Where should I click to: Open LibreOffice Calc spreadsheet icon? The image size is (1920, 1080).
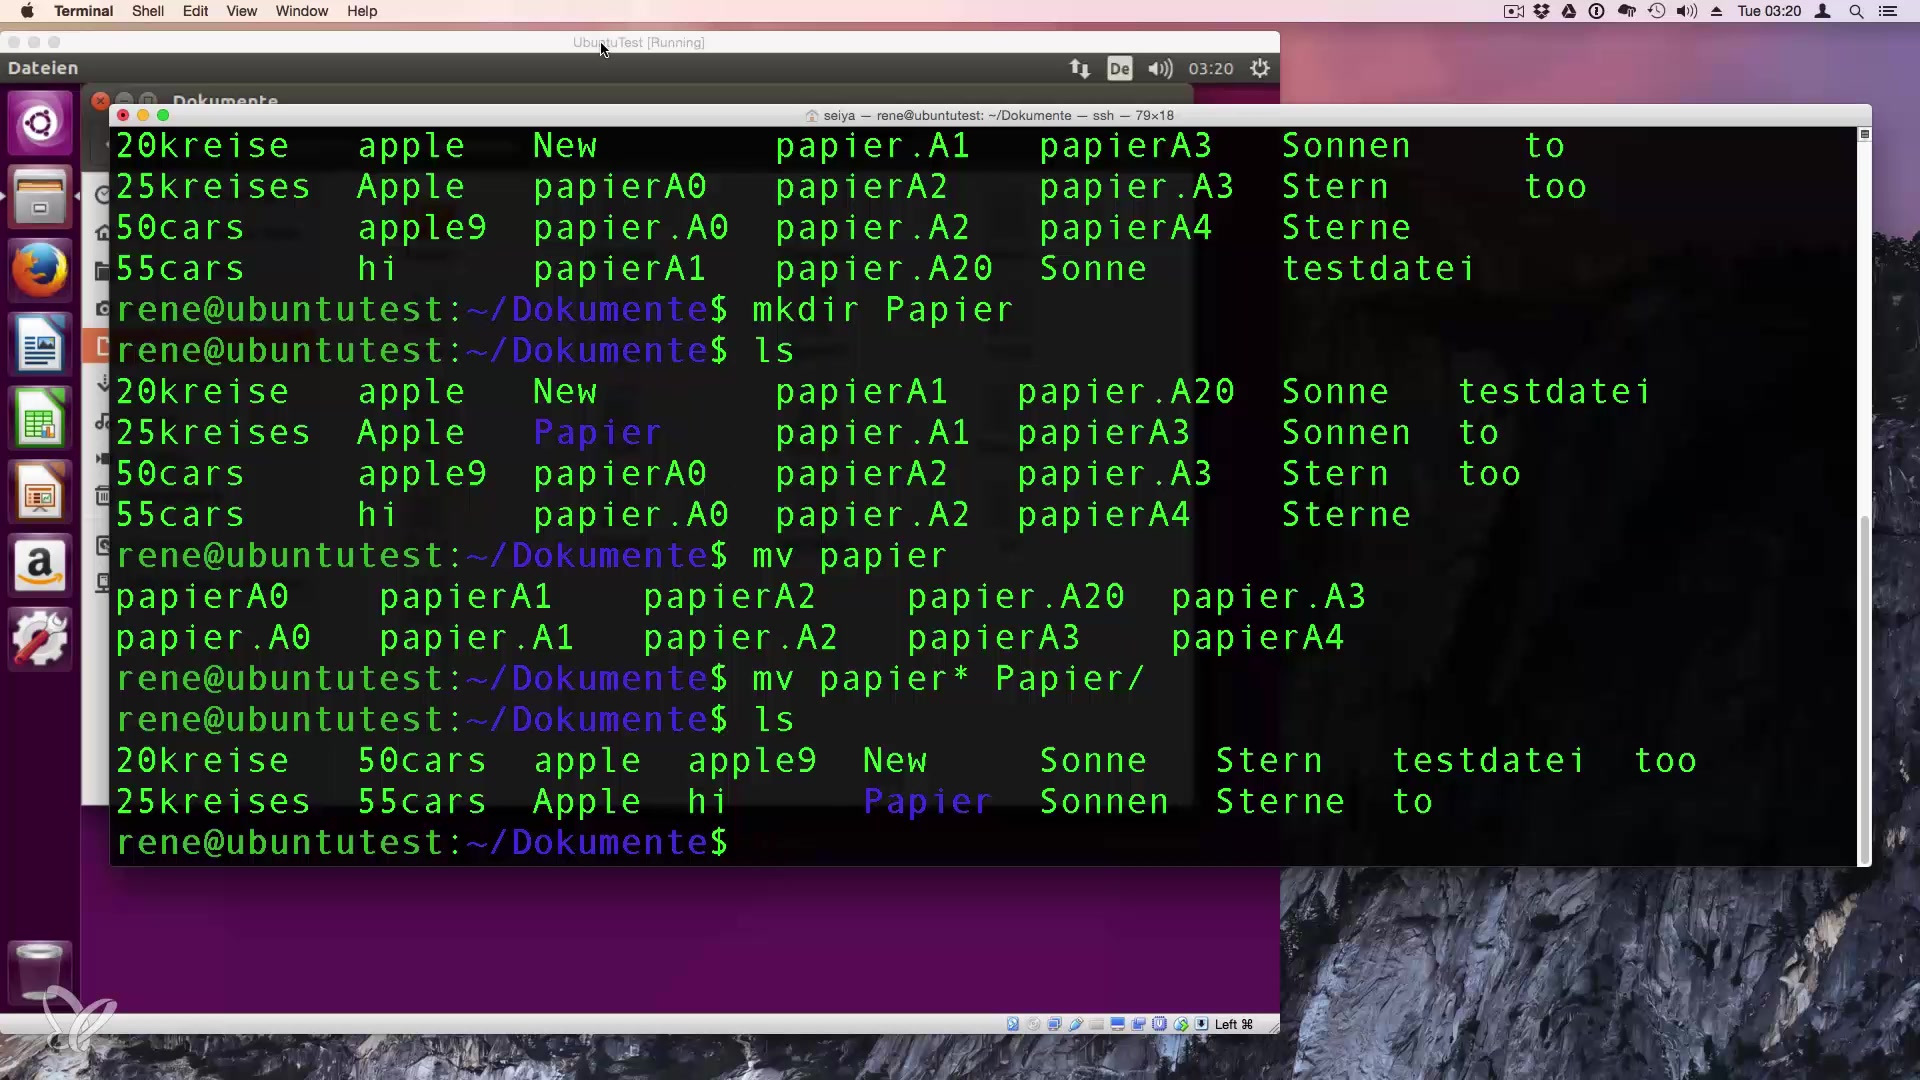[x=40, y=419]
